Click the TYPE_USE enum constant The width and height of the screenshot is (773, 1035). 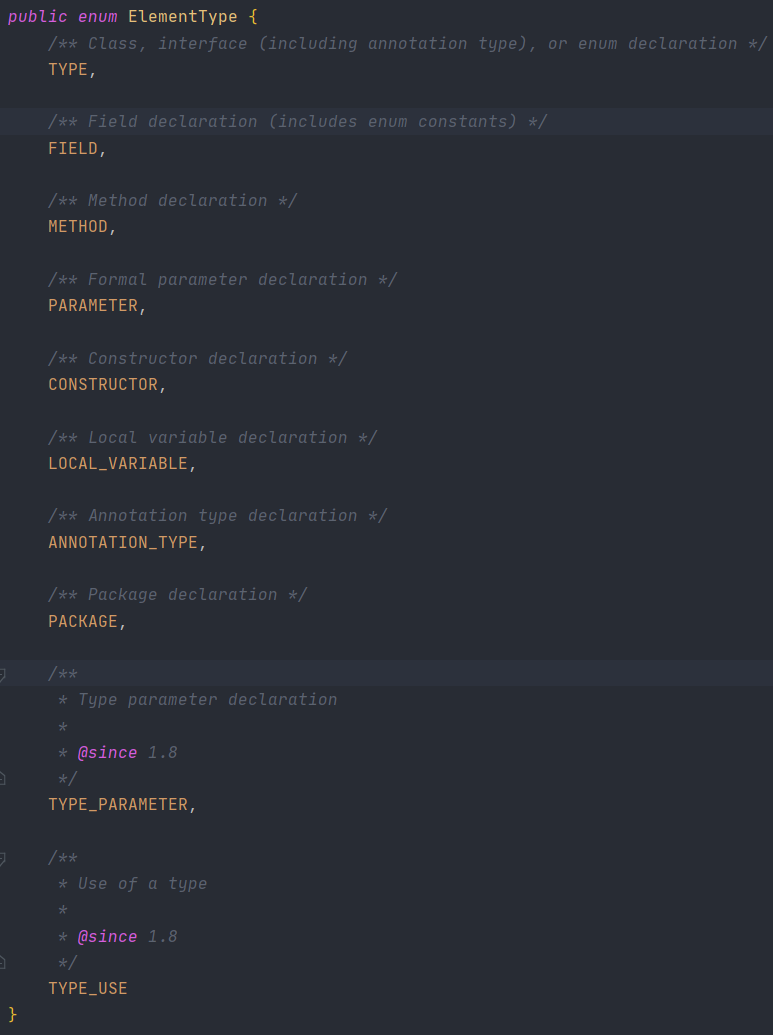(x=88, y=989)
